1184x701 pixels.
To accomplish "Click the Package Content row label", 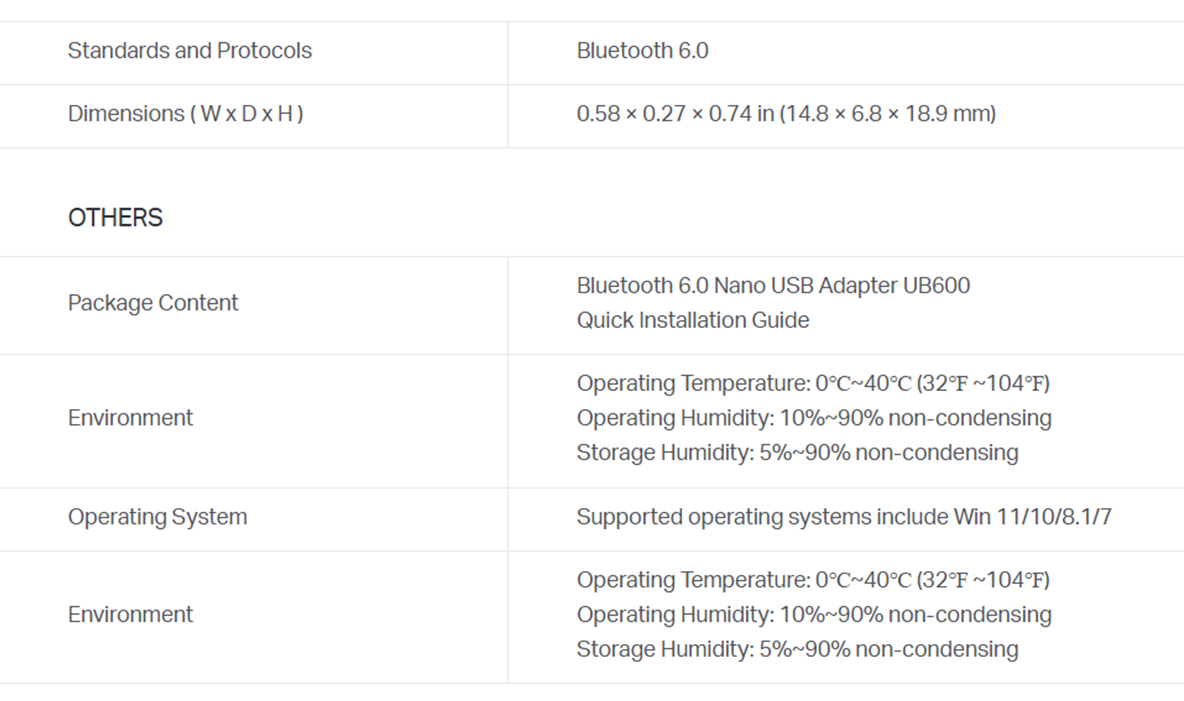I will [153, 303].
